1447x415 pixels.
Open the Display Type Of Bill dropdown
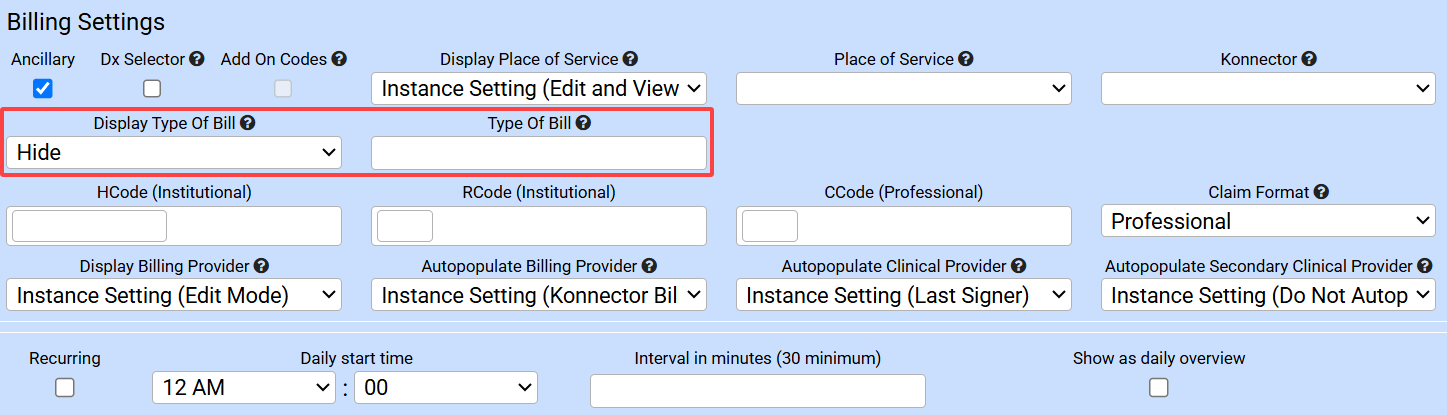point(174,152)
